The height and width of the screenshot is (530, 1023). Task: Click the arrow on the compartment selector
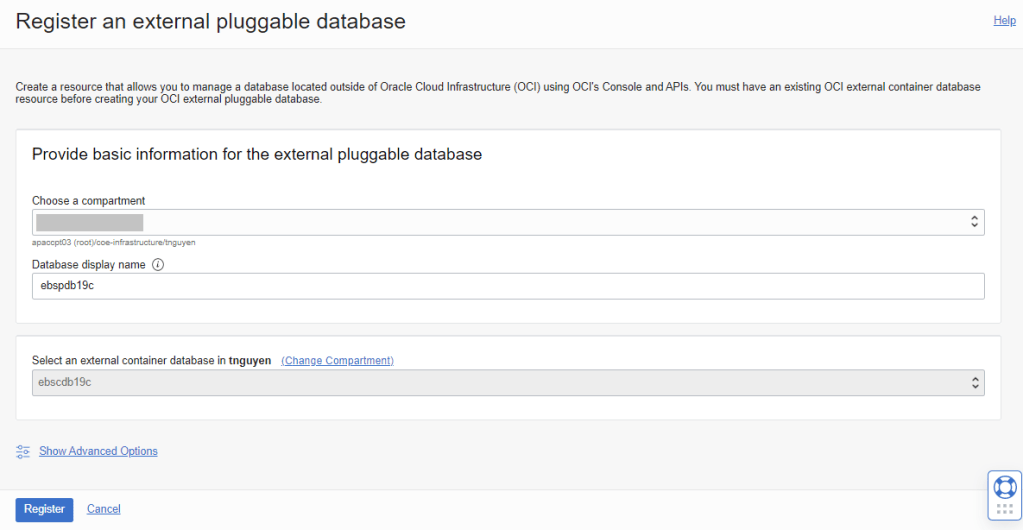tap(974, 222)
